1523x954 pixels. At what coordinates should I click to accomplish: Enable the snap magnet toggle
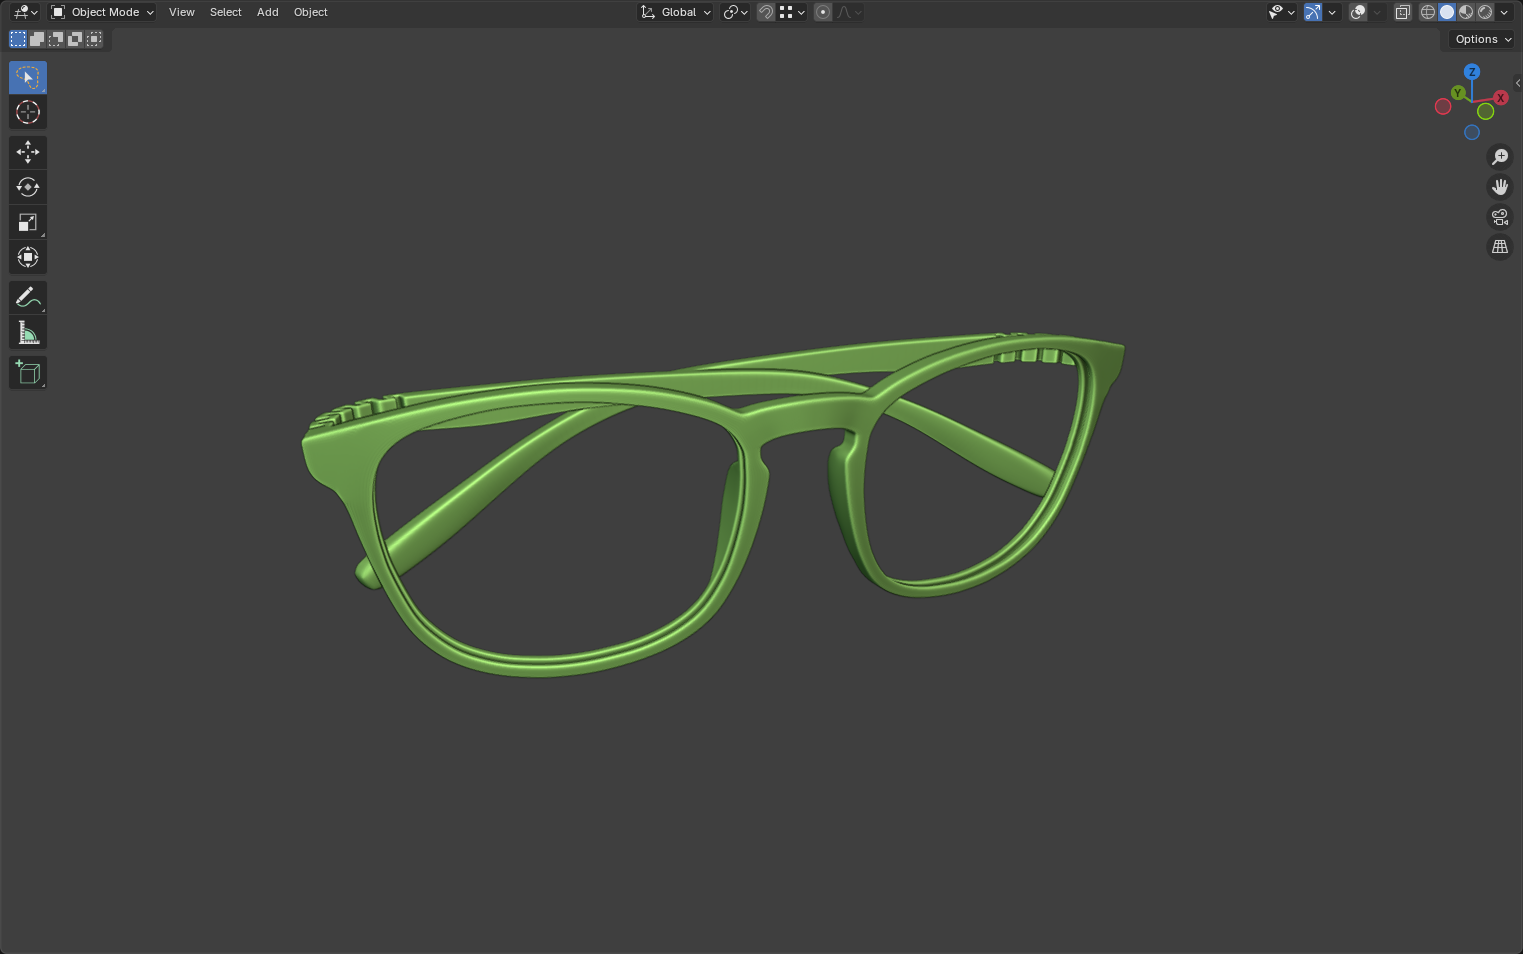click(765, 12)
